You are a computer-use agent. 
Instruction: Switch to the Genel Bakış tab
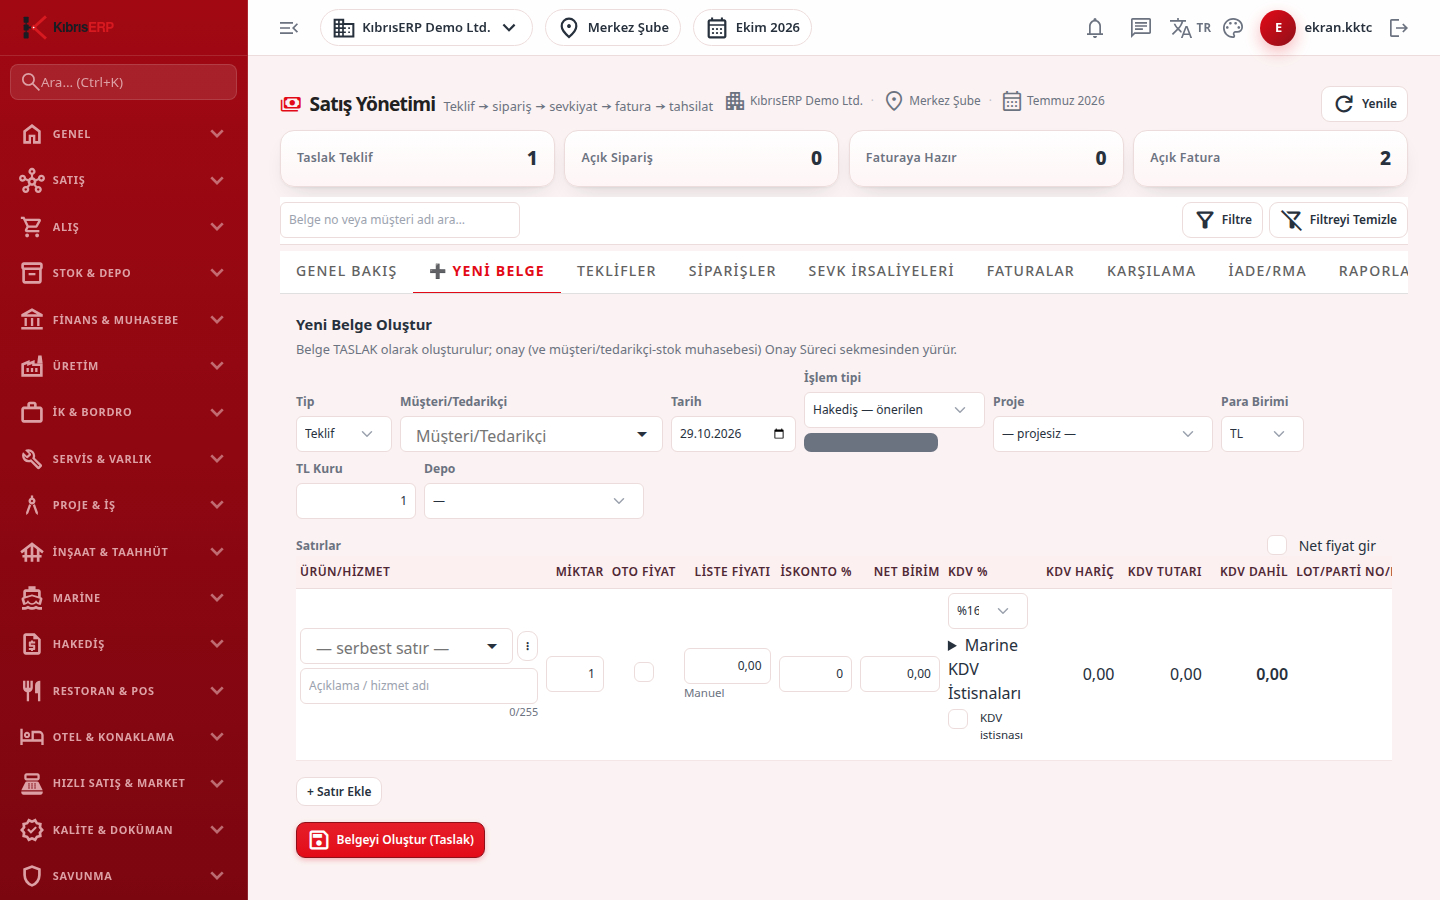346,271
